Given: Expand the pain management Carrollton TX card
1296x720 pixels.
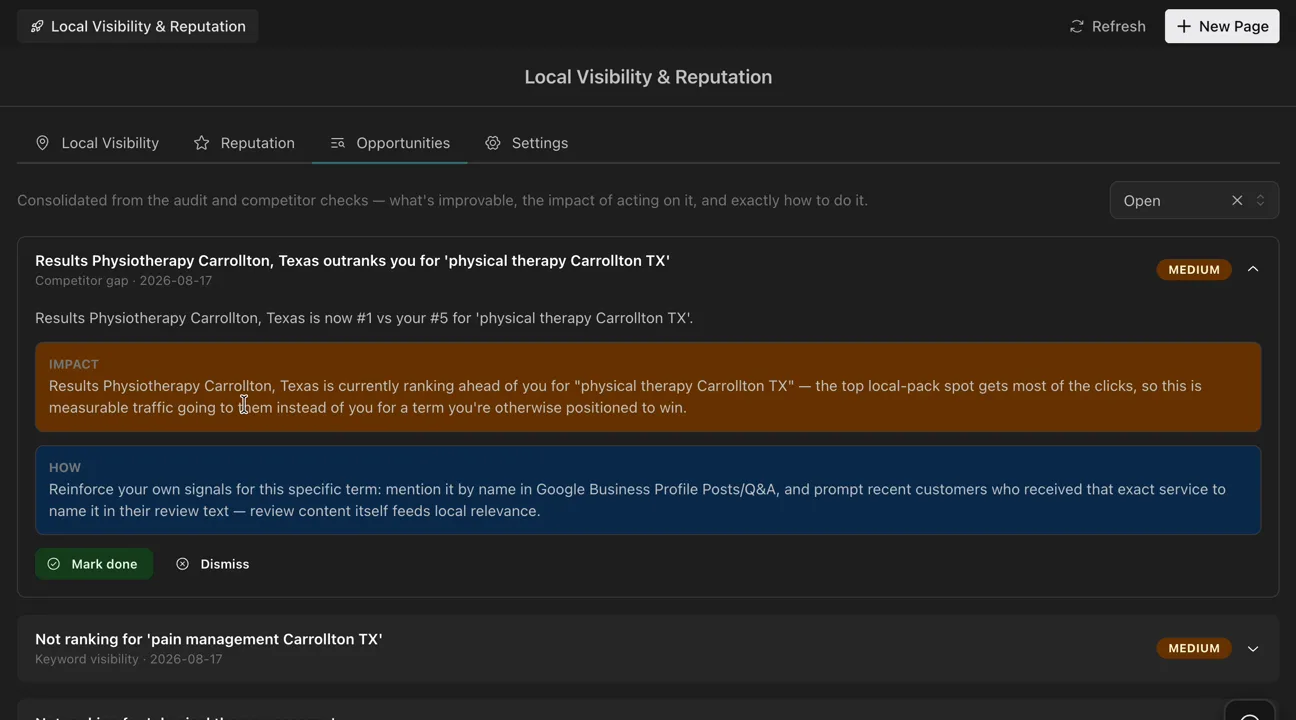Looking at the screenshot, I should click(1253, 649).
